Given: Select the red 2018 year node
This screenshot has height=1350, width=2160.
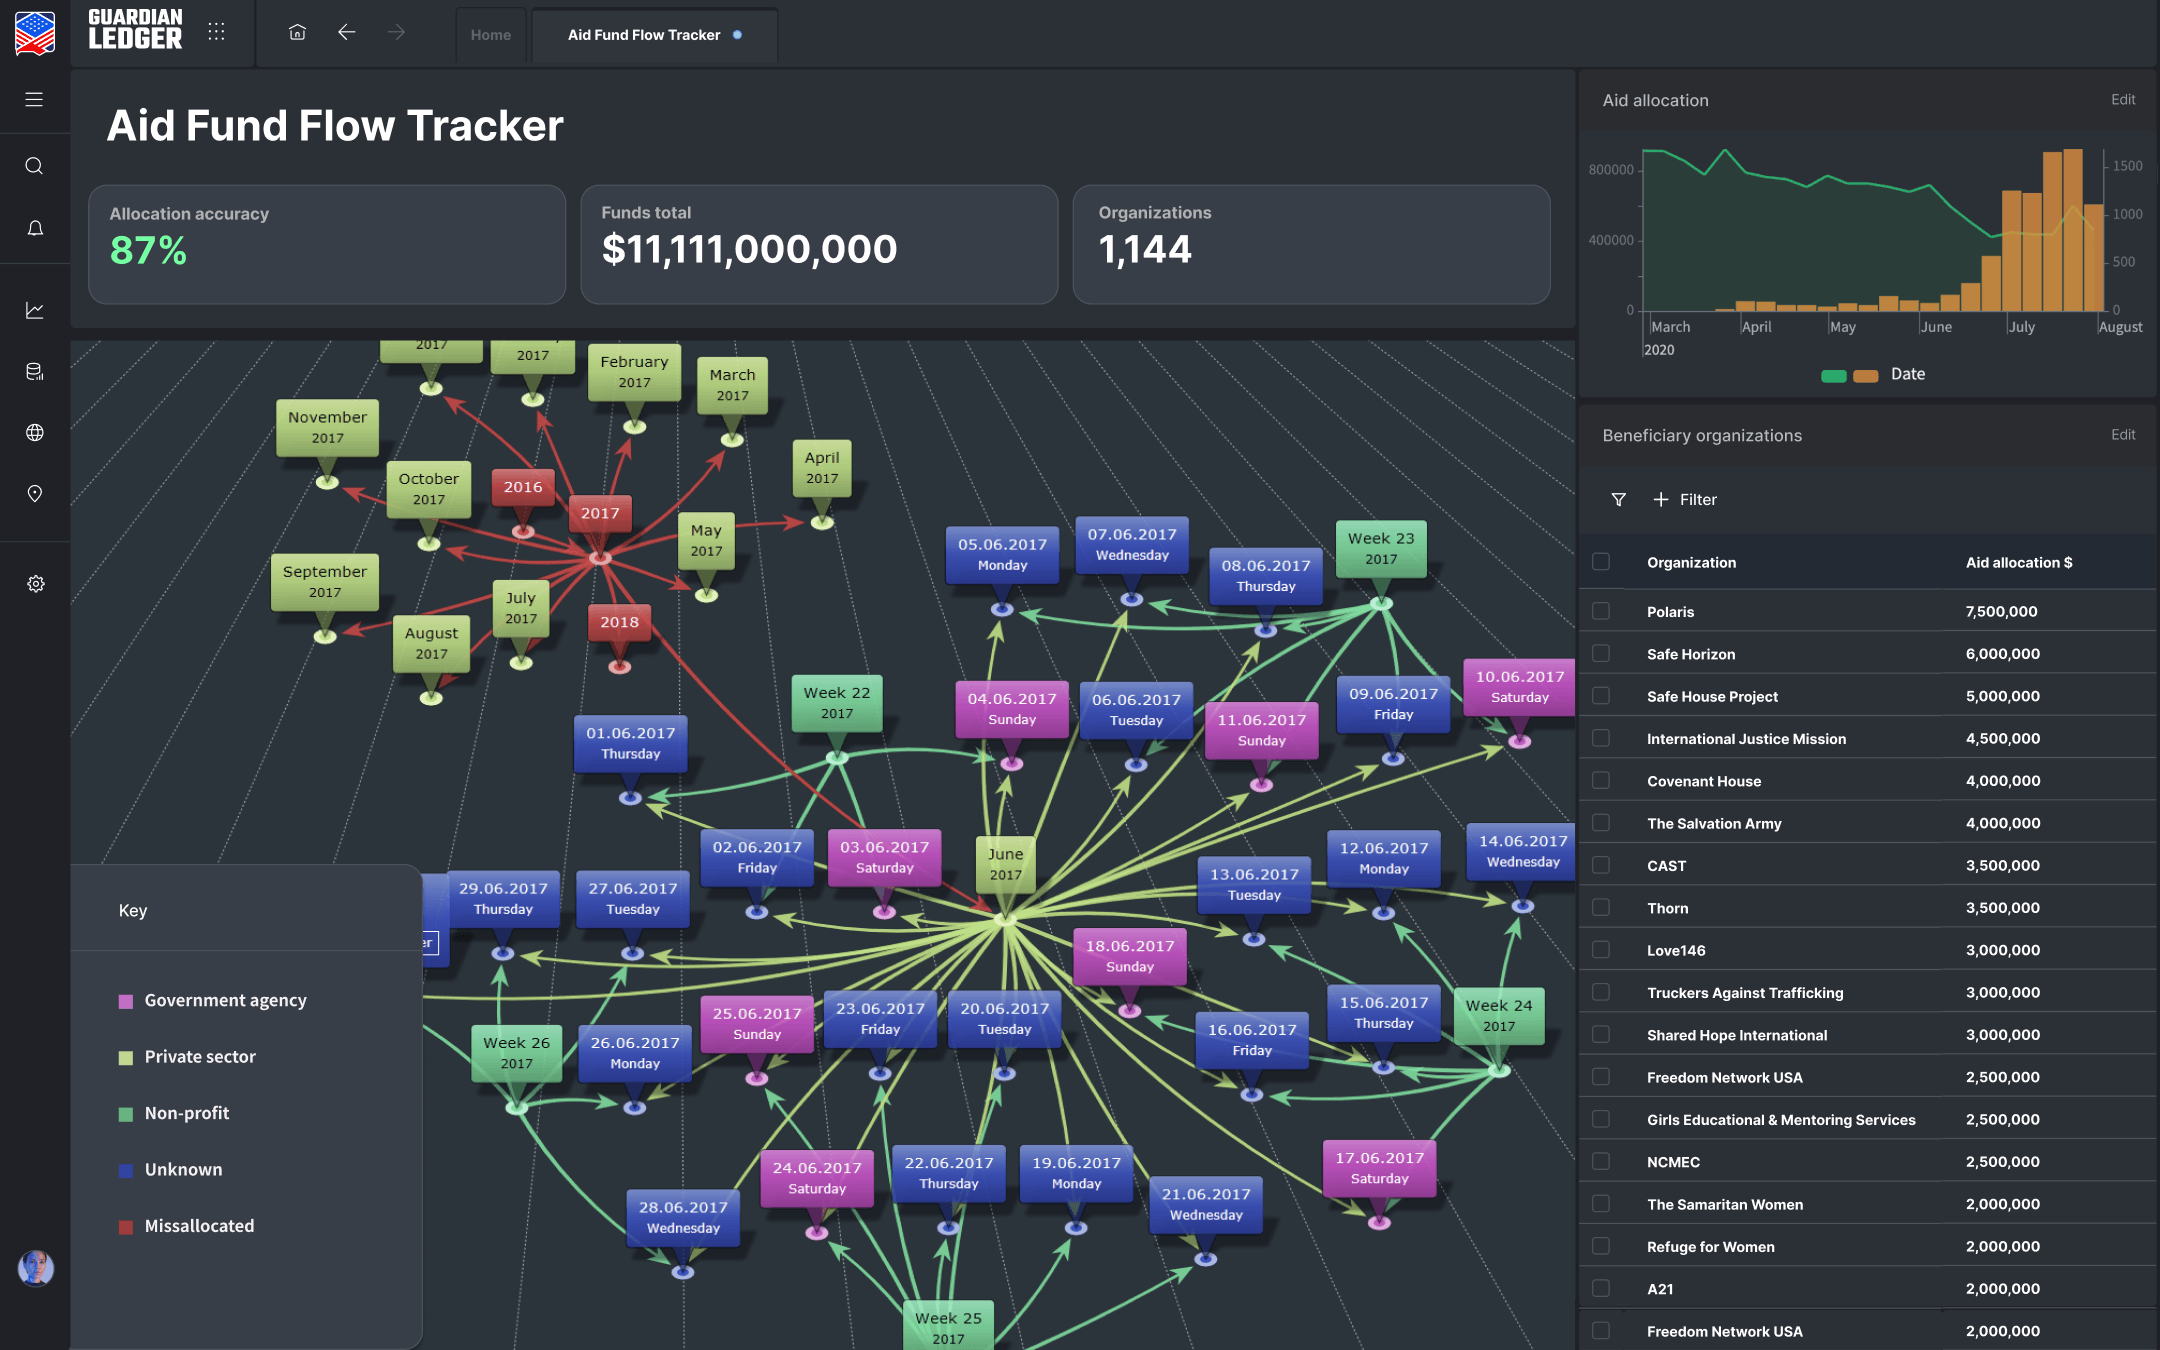Looking at the screenshot, I should pos(619,622).
